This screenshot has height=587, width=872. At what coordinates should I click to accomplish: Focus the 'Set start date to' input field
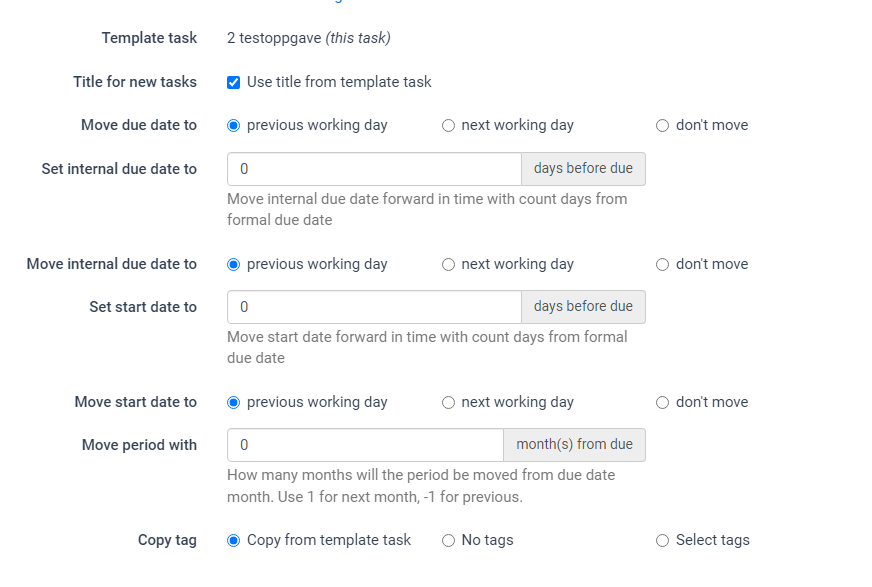click(x=374, y=307)
